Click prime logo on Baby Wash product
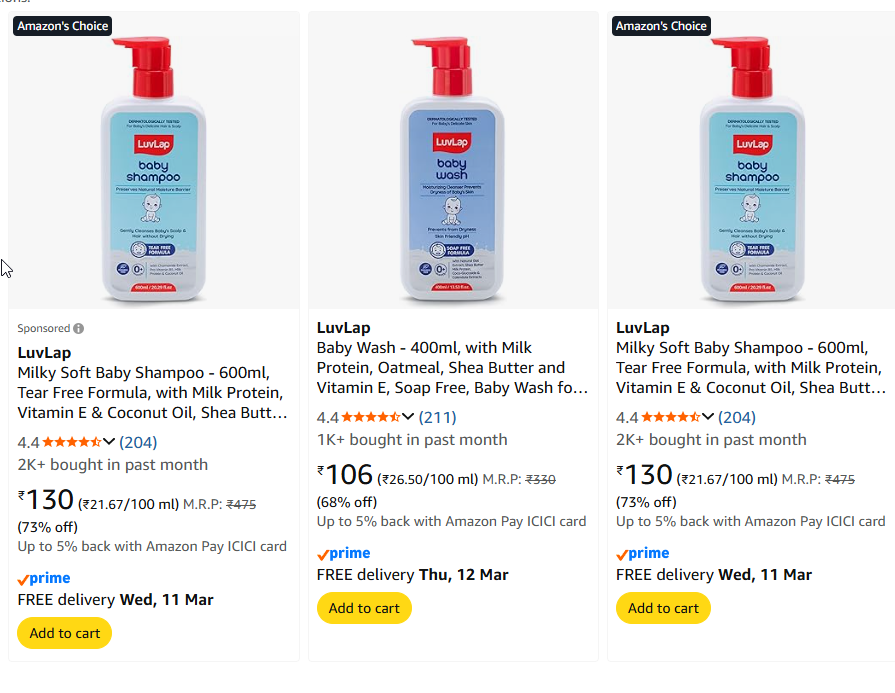The height and width of the screenshot is (693, 895). 343,553
